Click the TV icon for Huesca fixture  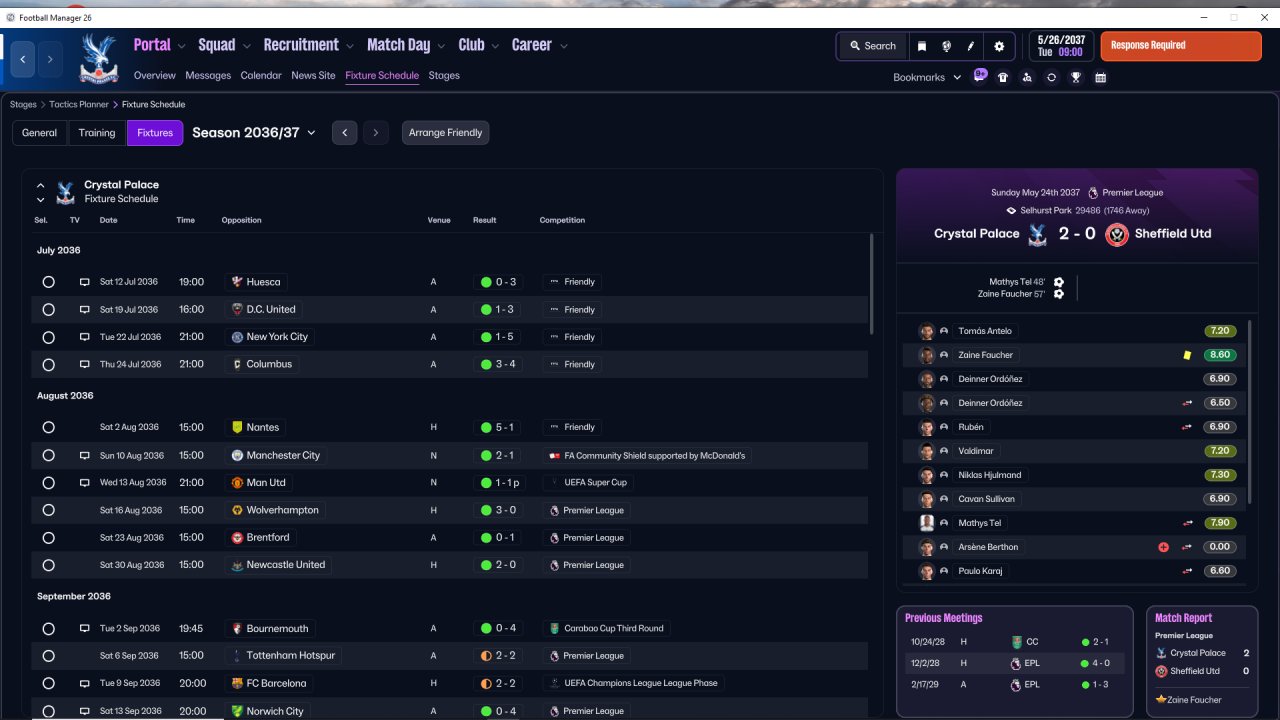[x=85, y=282]
